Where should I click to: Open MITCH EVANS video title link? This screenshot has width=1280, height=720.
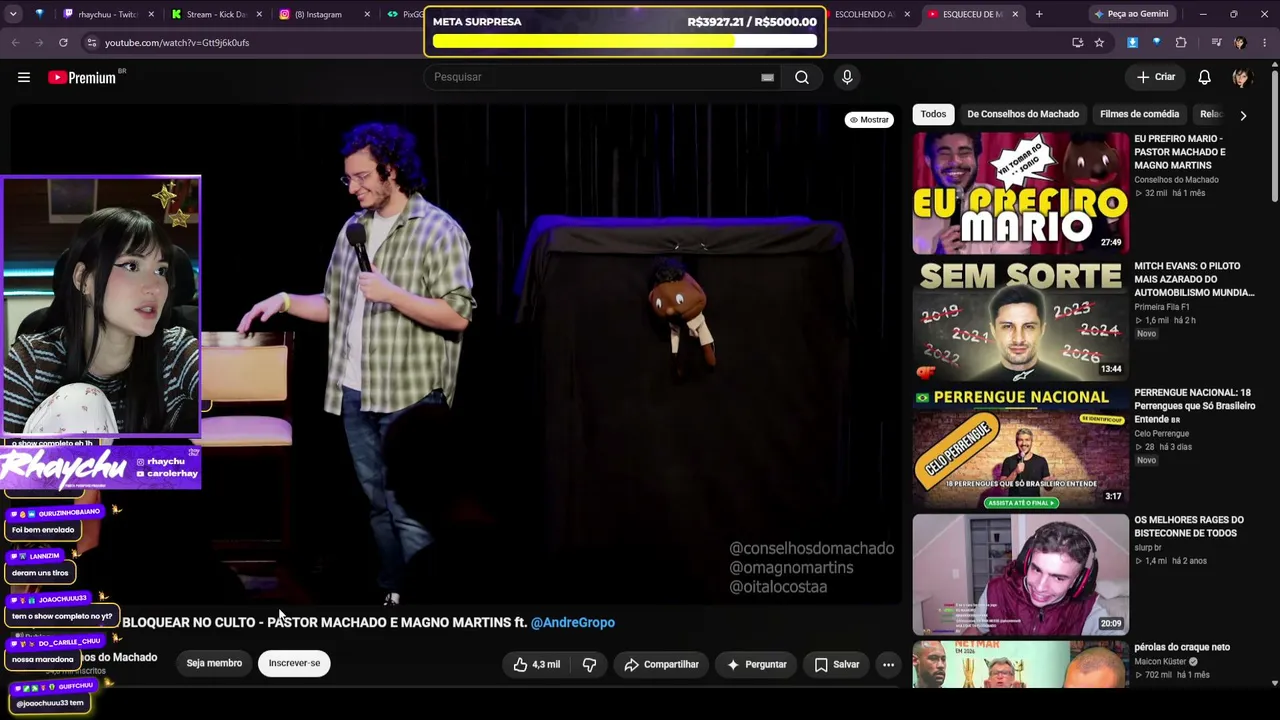click(x=1194, y=279)
